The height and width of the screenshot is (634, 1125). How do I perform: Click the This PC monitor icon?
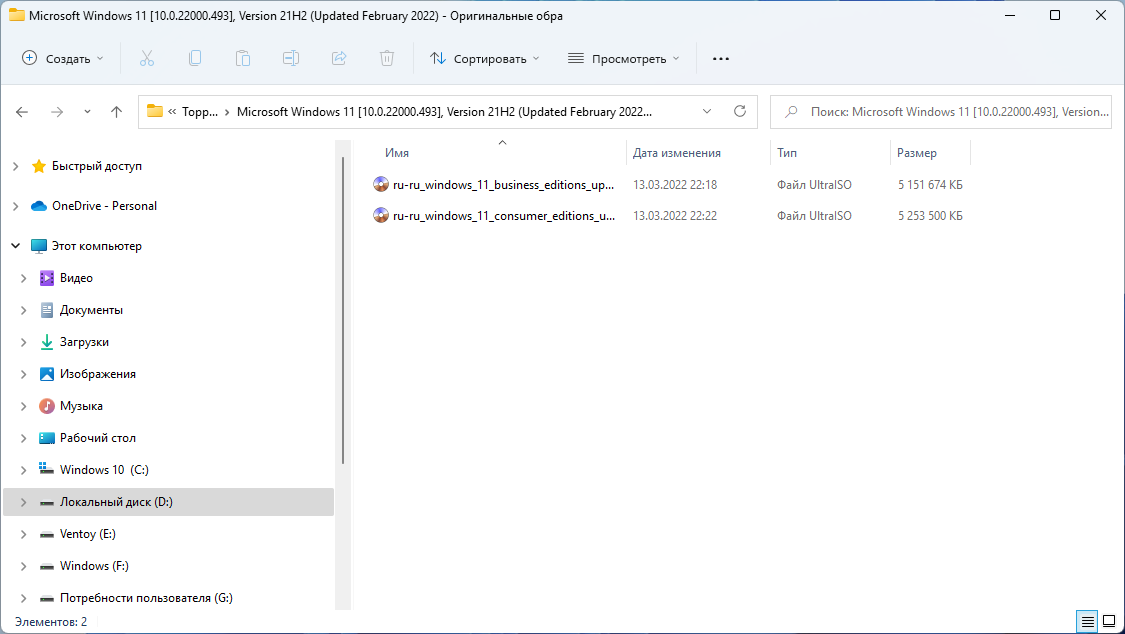click(39, 246)
